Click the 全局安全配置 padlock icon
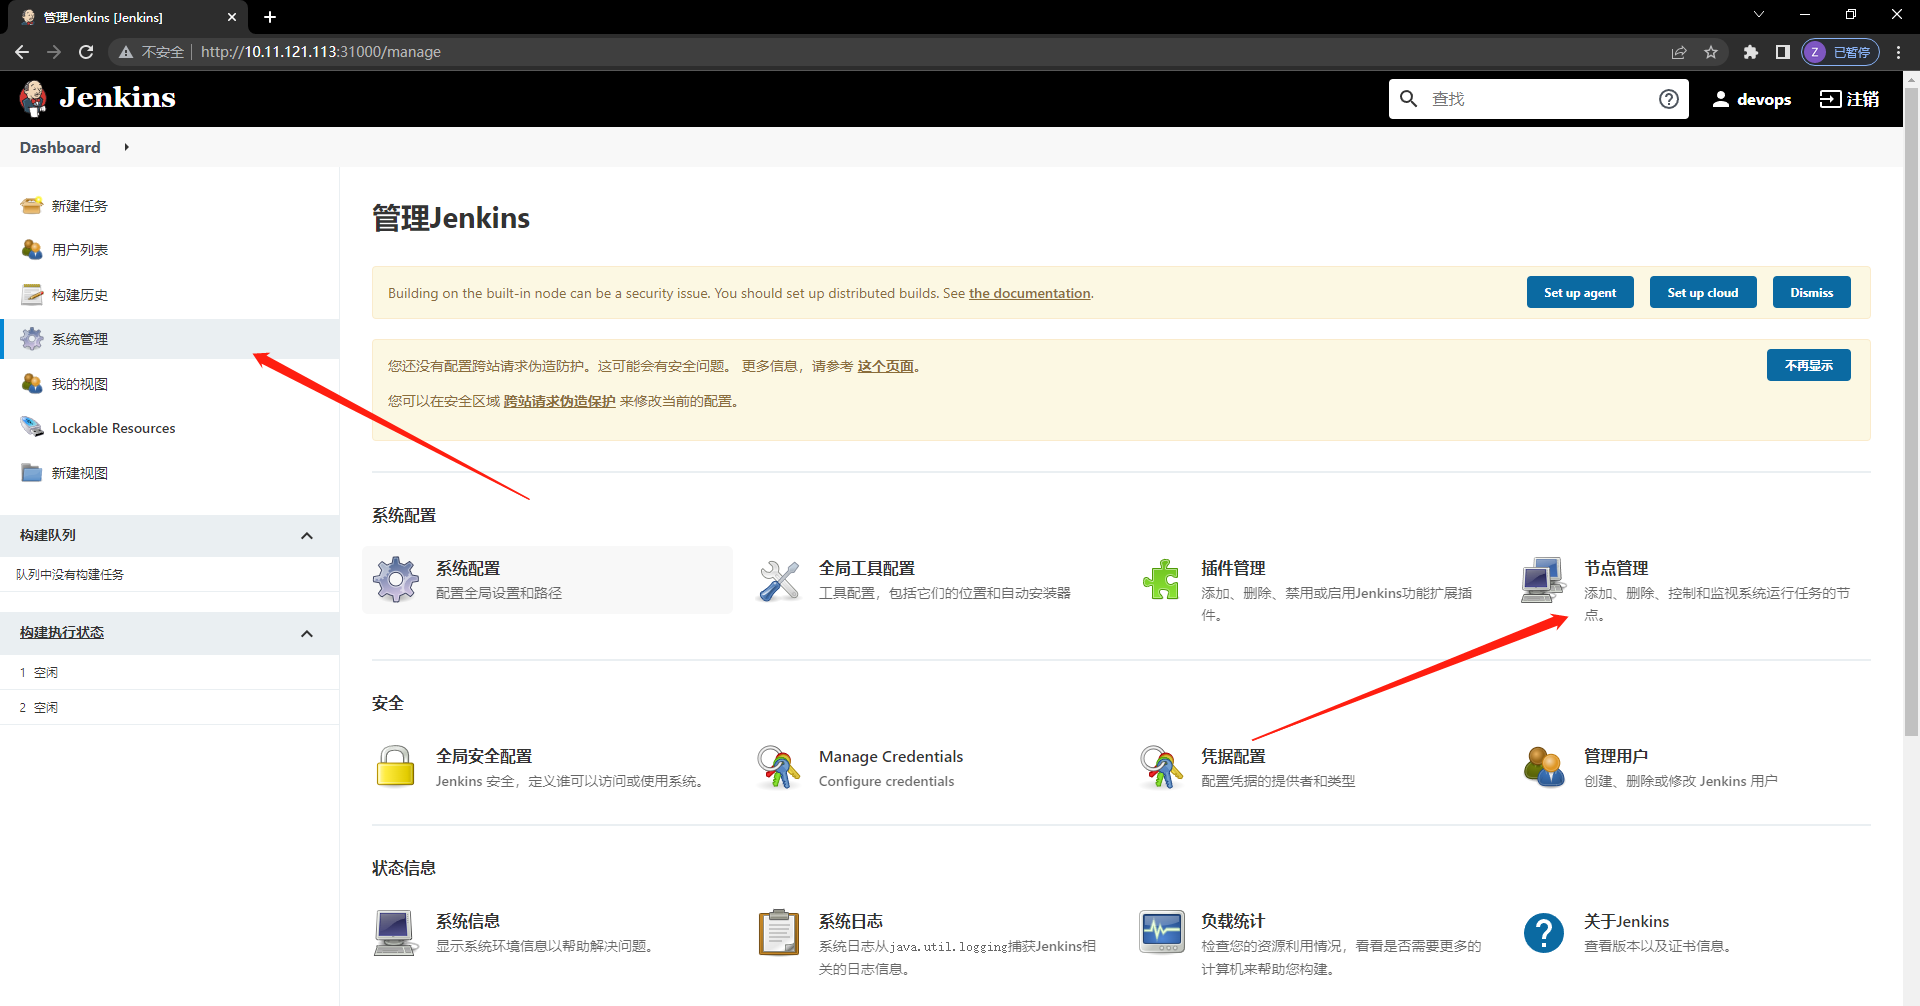1920x1006 pixels. click(396, 767)
